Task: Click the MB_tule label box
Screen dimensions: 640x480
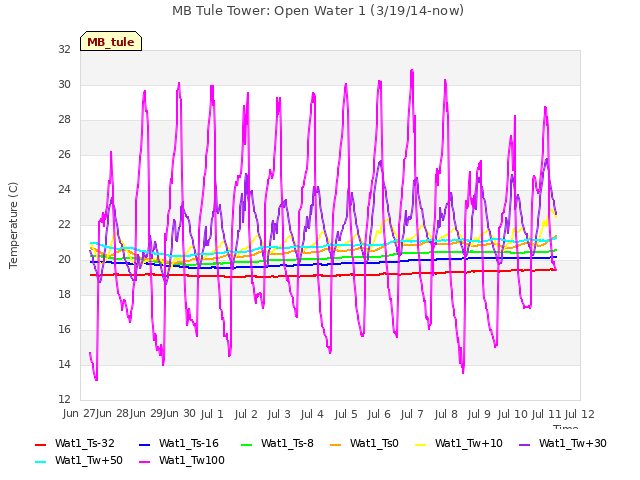Action: pyautogui.click(x=111, y=41)
